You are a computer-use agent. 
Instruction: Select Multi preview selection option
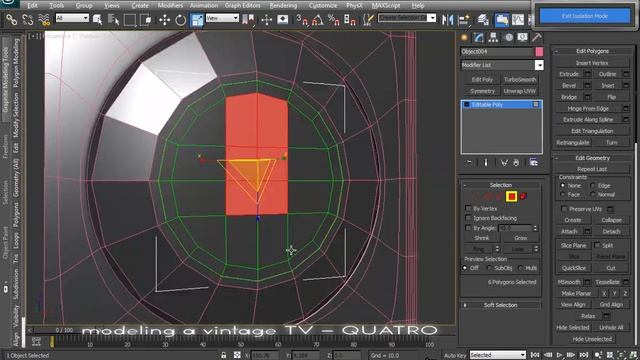(x=520, y=268)
